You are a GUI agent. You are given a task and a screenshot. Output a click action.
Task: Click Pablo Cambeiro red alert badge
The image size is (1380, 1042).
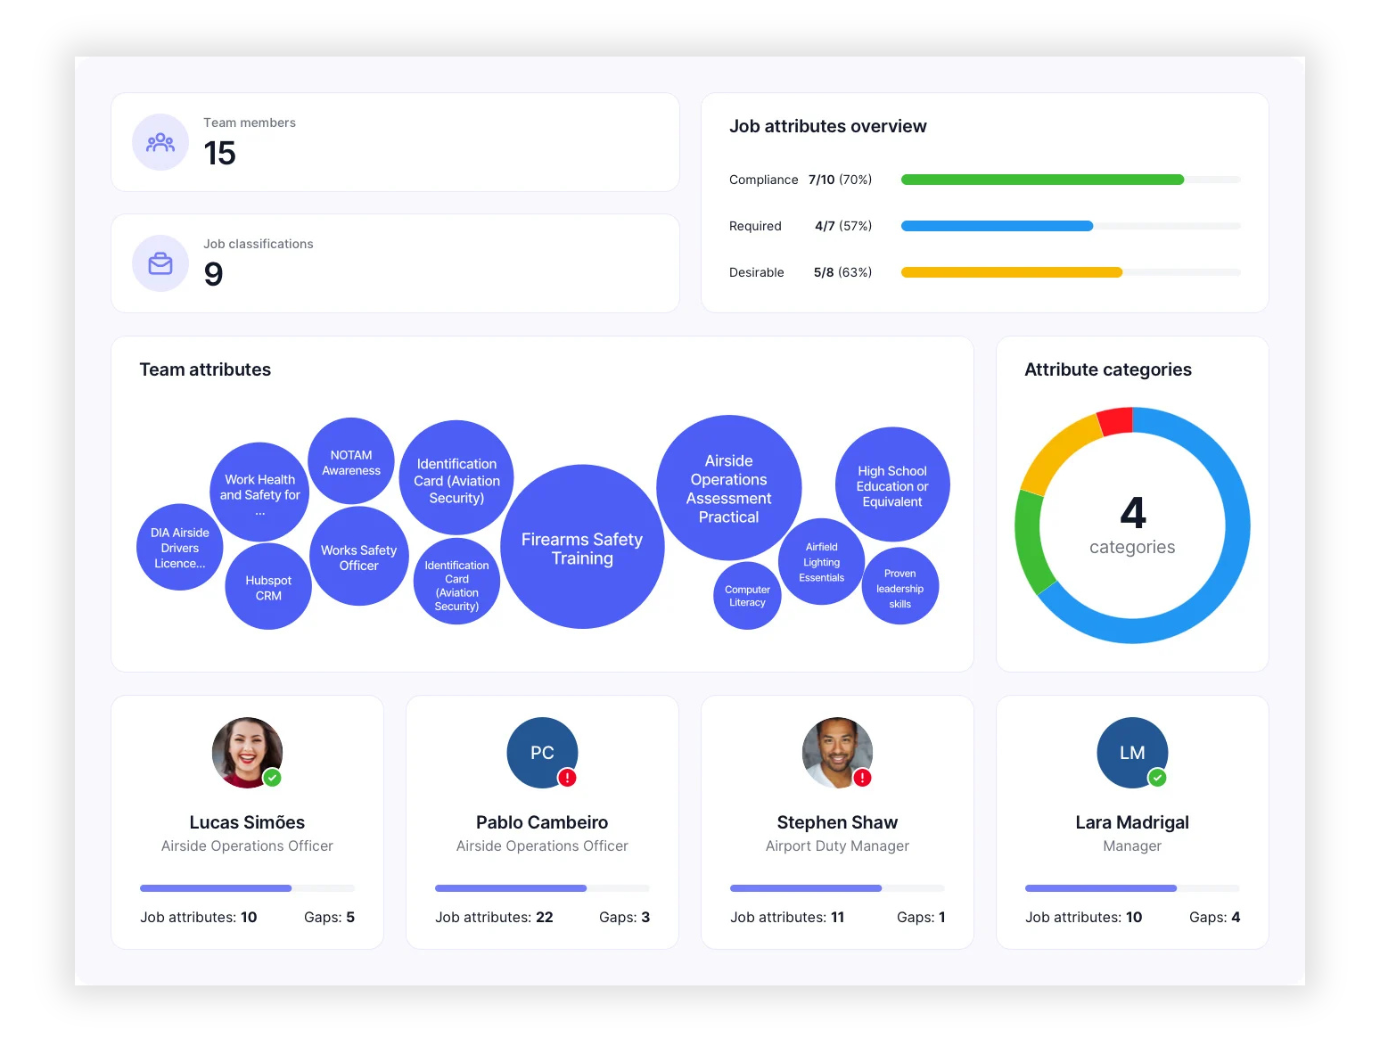(x=567, y=777)
